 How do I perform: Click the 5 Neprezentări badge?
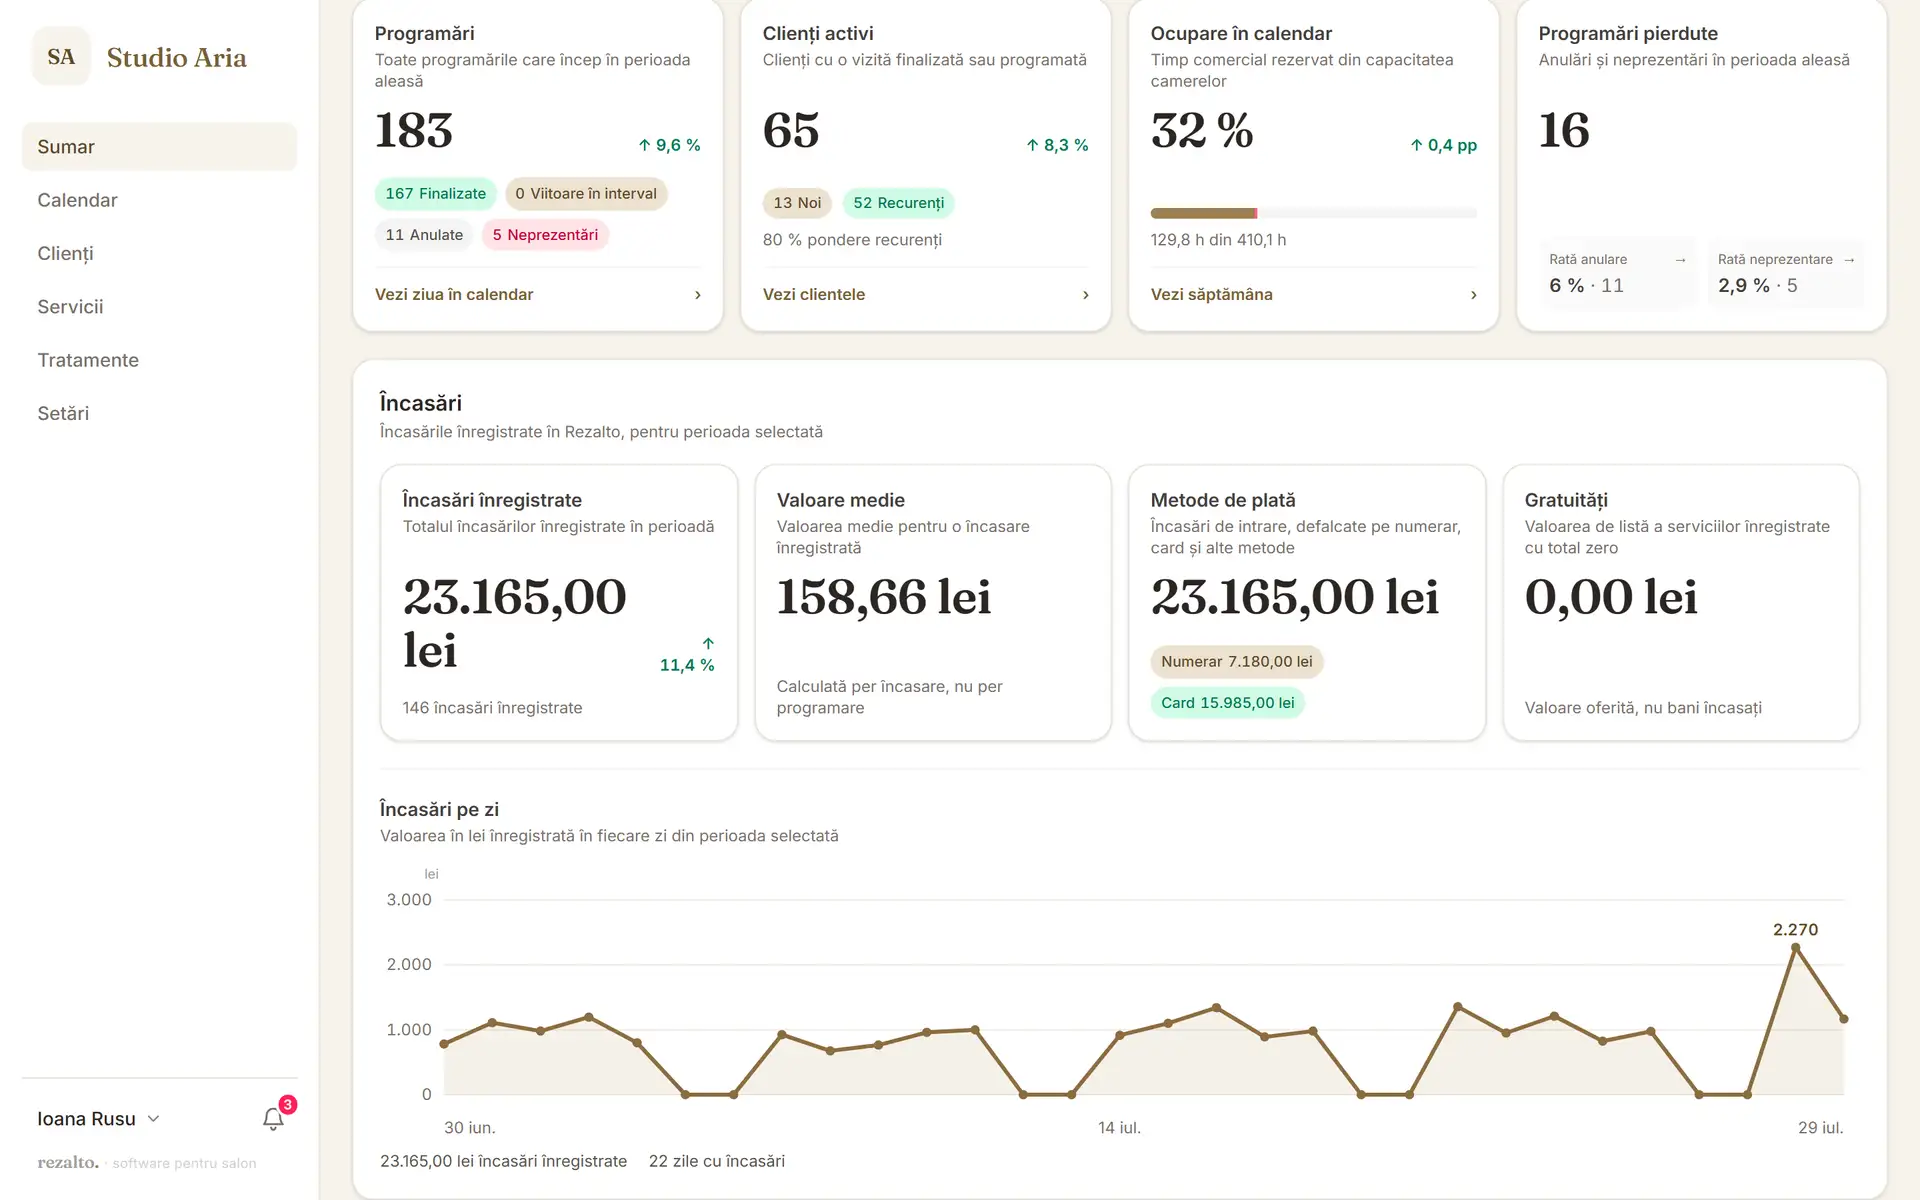tap(545, 235)
